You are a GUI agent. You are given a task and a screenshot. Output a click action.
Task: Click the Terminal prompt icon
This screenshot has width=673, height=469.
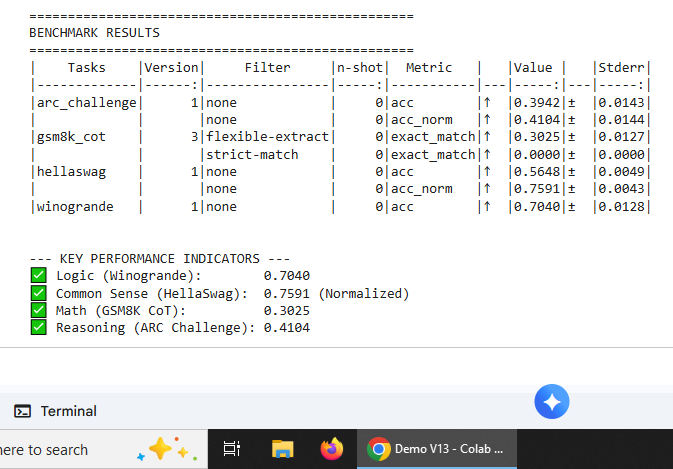pos(22,411)
